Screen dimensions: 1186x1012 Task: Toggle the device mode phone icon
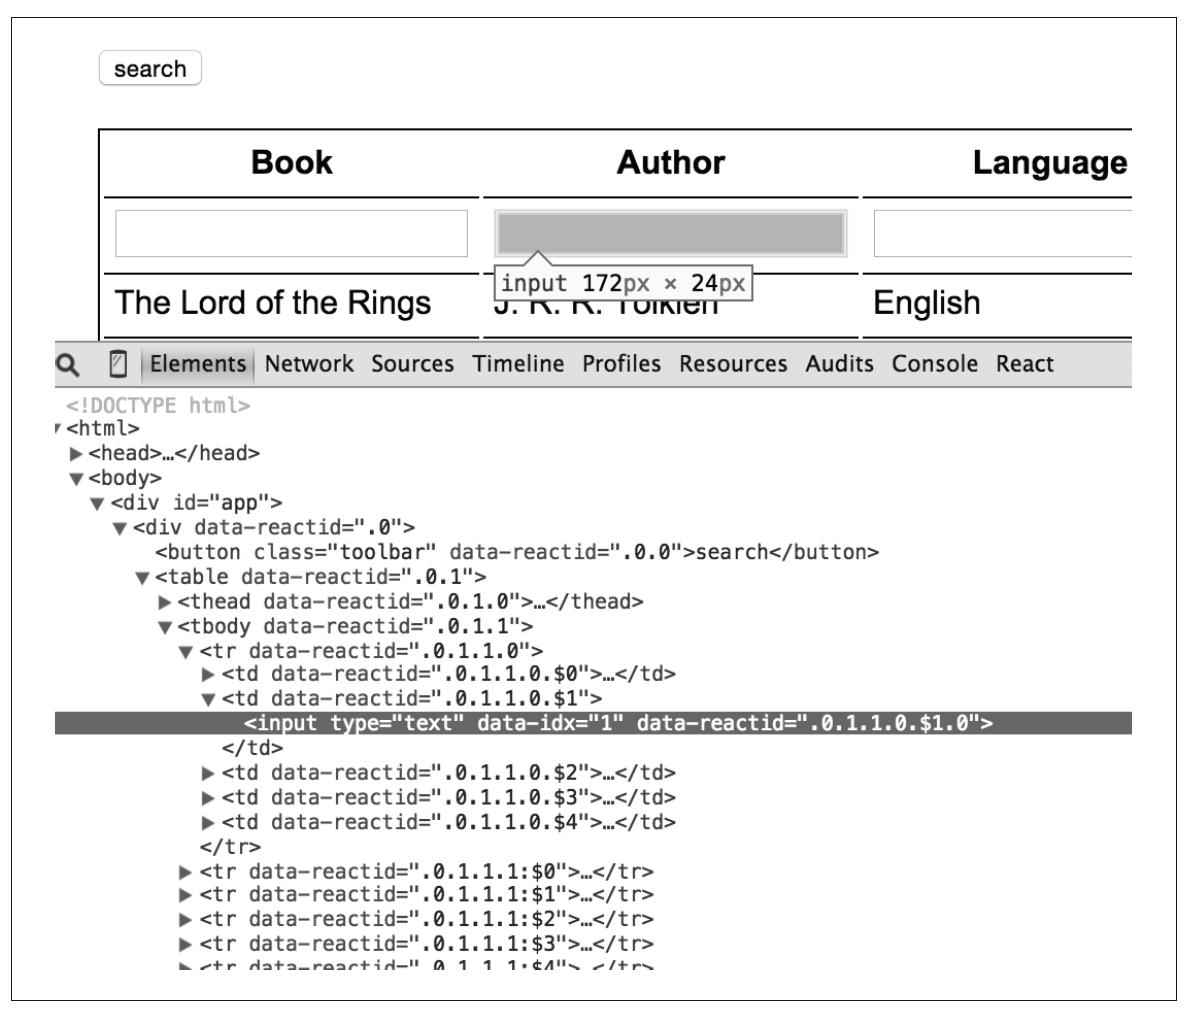pos(118,364)
